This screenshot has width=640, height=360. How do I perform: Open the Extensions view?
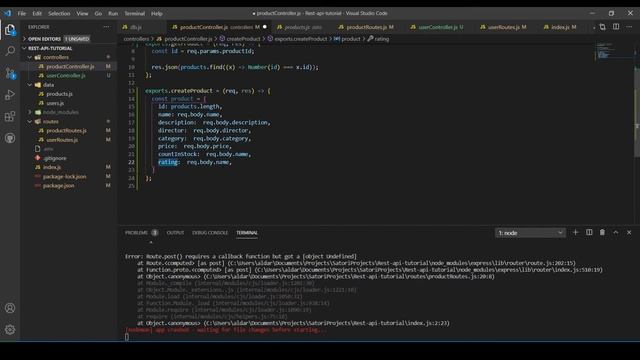[x=10, y=117]
